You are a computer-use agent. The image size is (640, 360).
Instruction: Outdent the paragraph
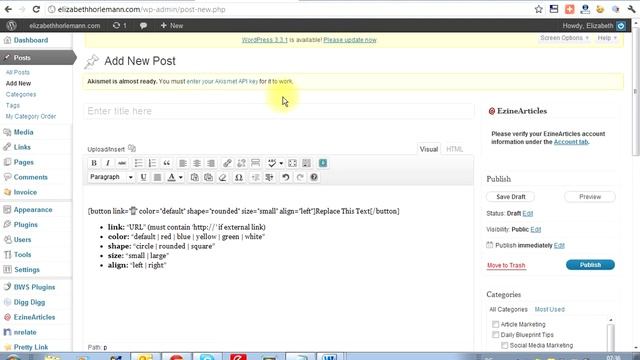tap(256, 177)
